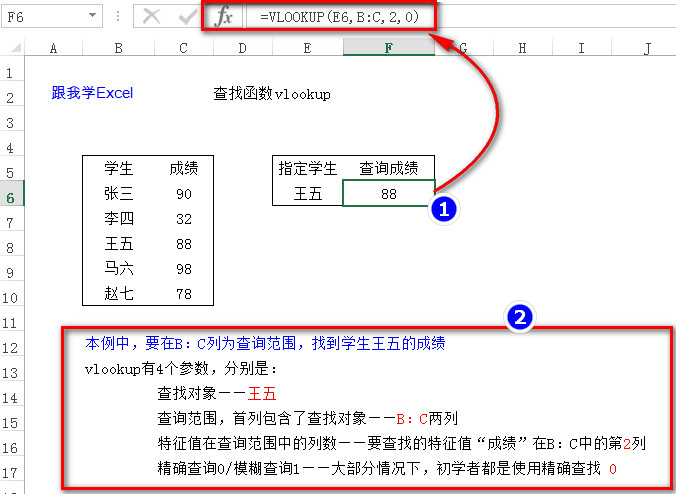Click the 'vlookup有4个参数' text line
The height and width of the screenshot is (494, 676).
(x=181, y=369)
